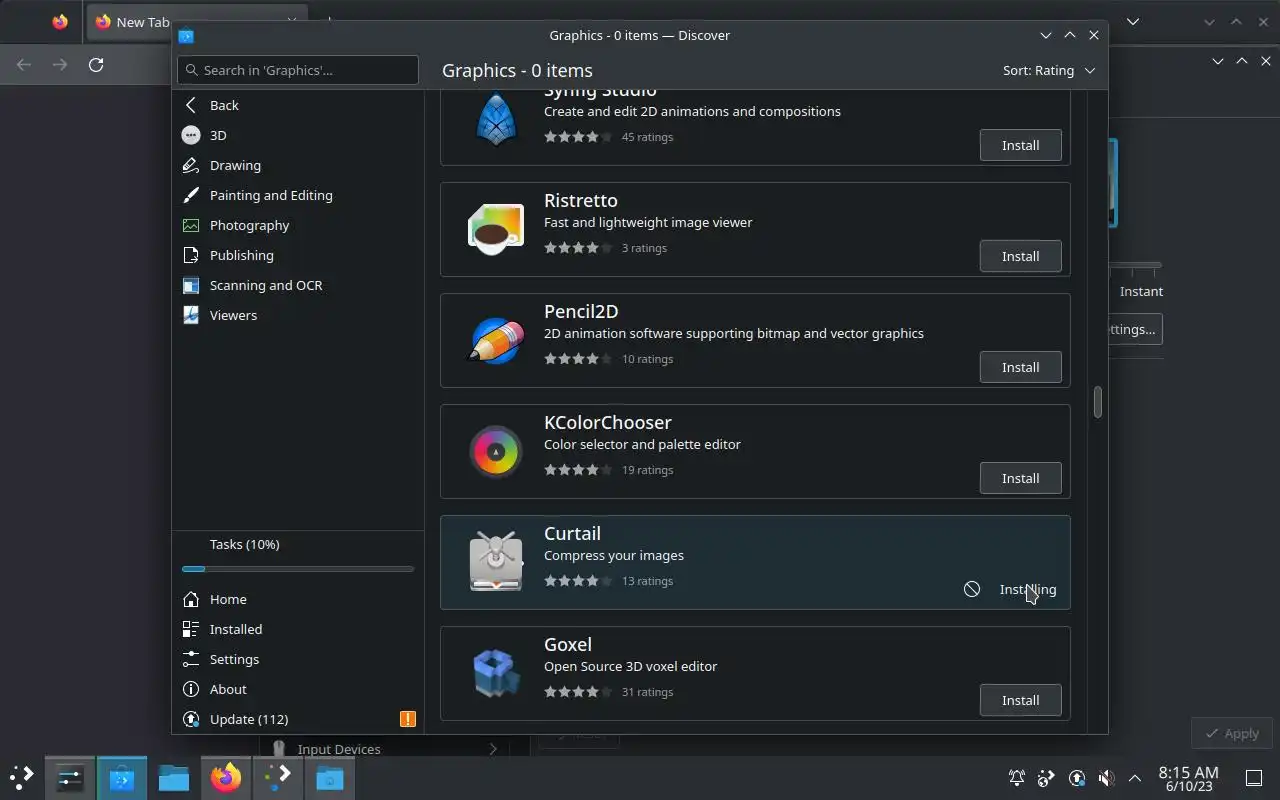Click the update warning badge

click(407, 719)
